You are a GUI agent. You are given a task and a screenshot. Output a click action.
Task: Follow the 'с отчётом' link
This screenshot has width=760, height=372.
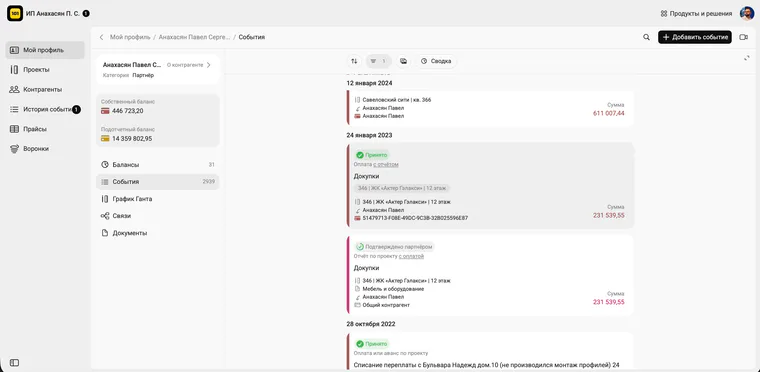tap(386, 165)
